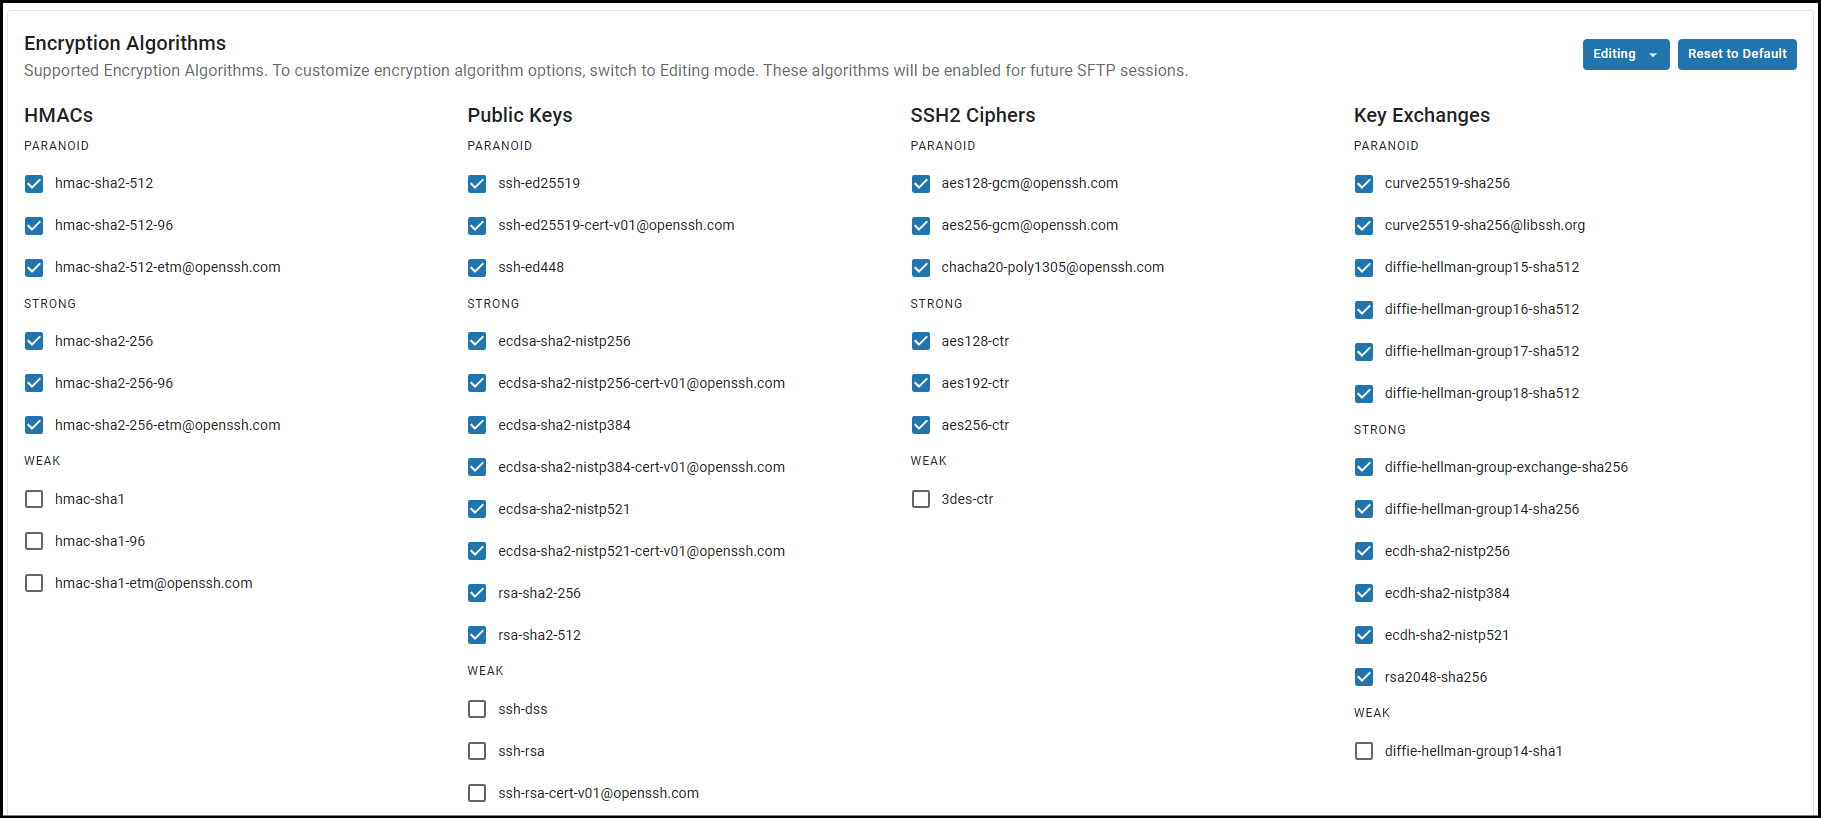This screenshot has height=818, width=1821.
Task: Toggle ecdh-sha2-nistp384 key exchange
Action: [x=1364, y=593]
